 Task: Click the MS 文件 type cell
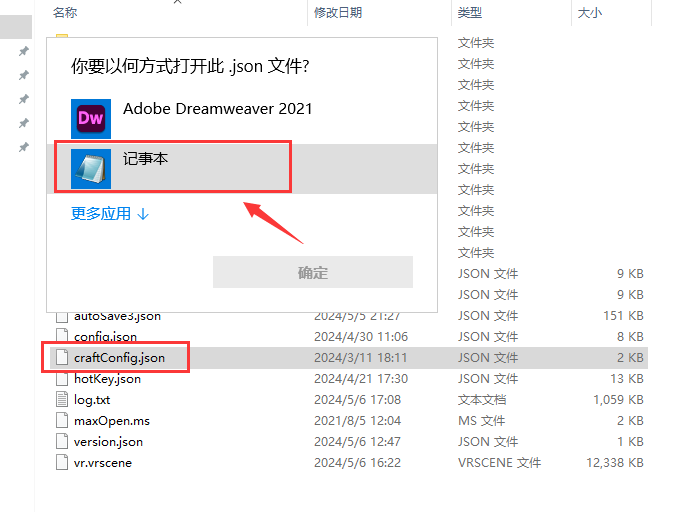(x=482, y=421)
